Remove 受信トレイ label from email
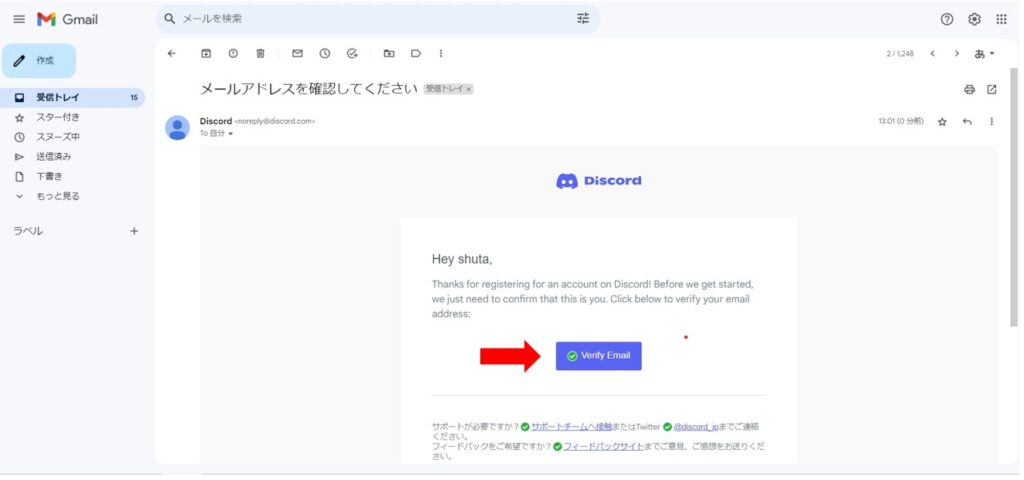Viewport: 1024px width, 480px height. coord(468,89)
